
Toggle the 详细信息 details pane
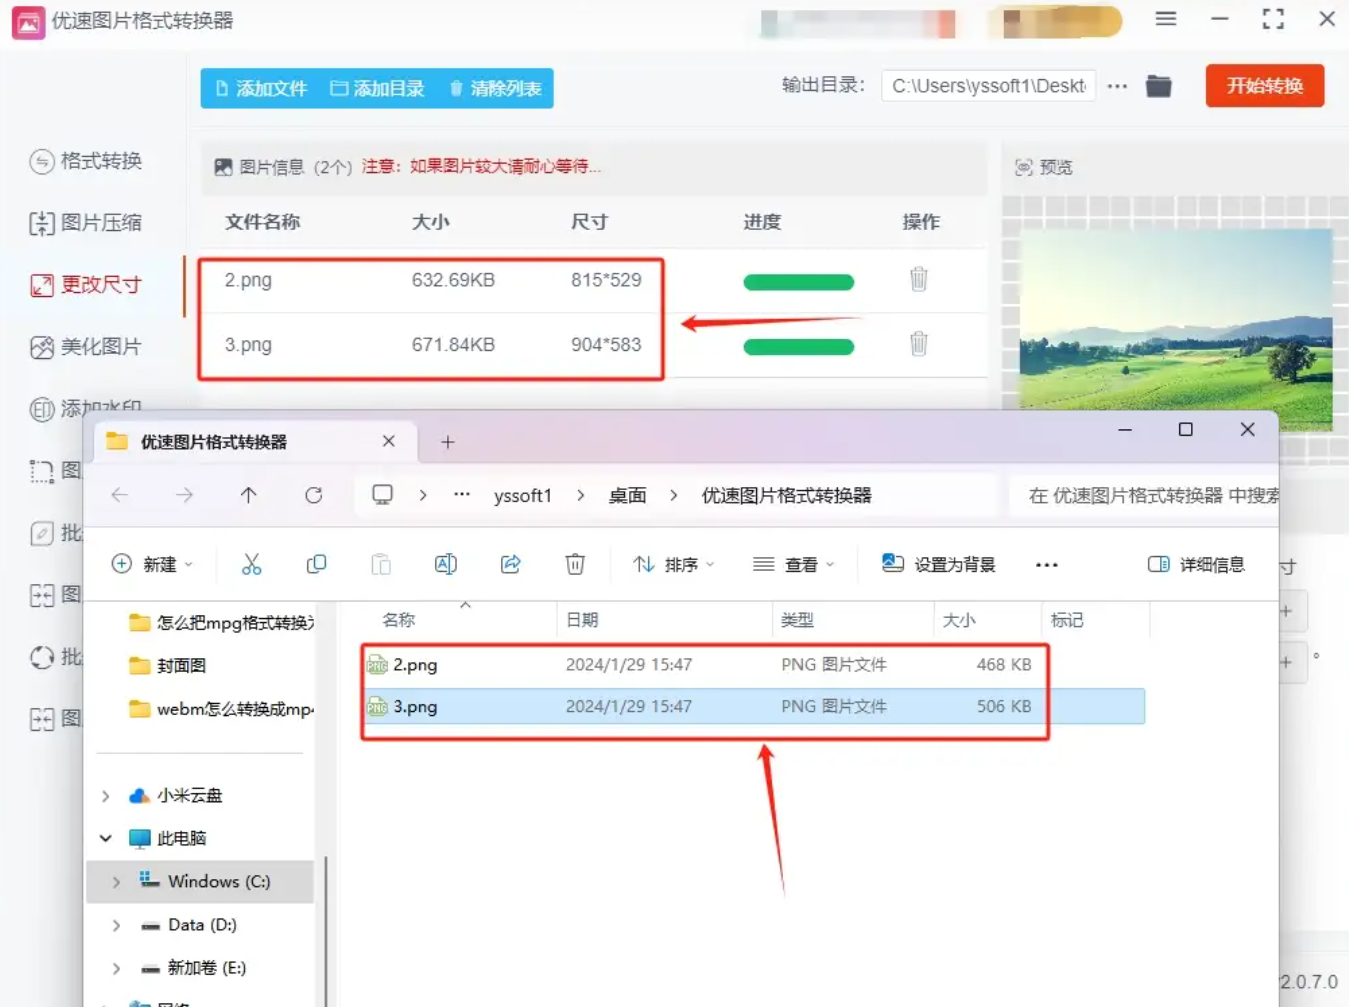[x=1196, y=565]
